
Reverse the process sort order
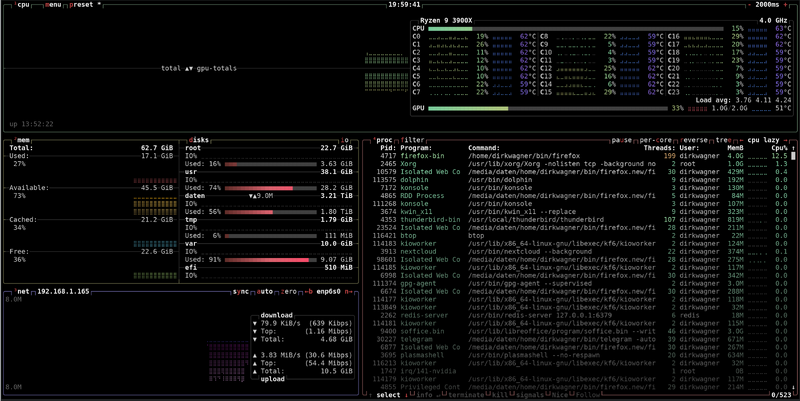pyautogui.click(x=693, y=140)
